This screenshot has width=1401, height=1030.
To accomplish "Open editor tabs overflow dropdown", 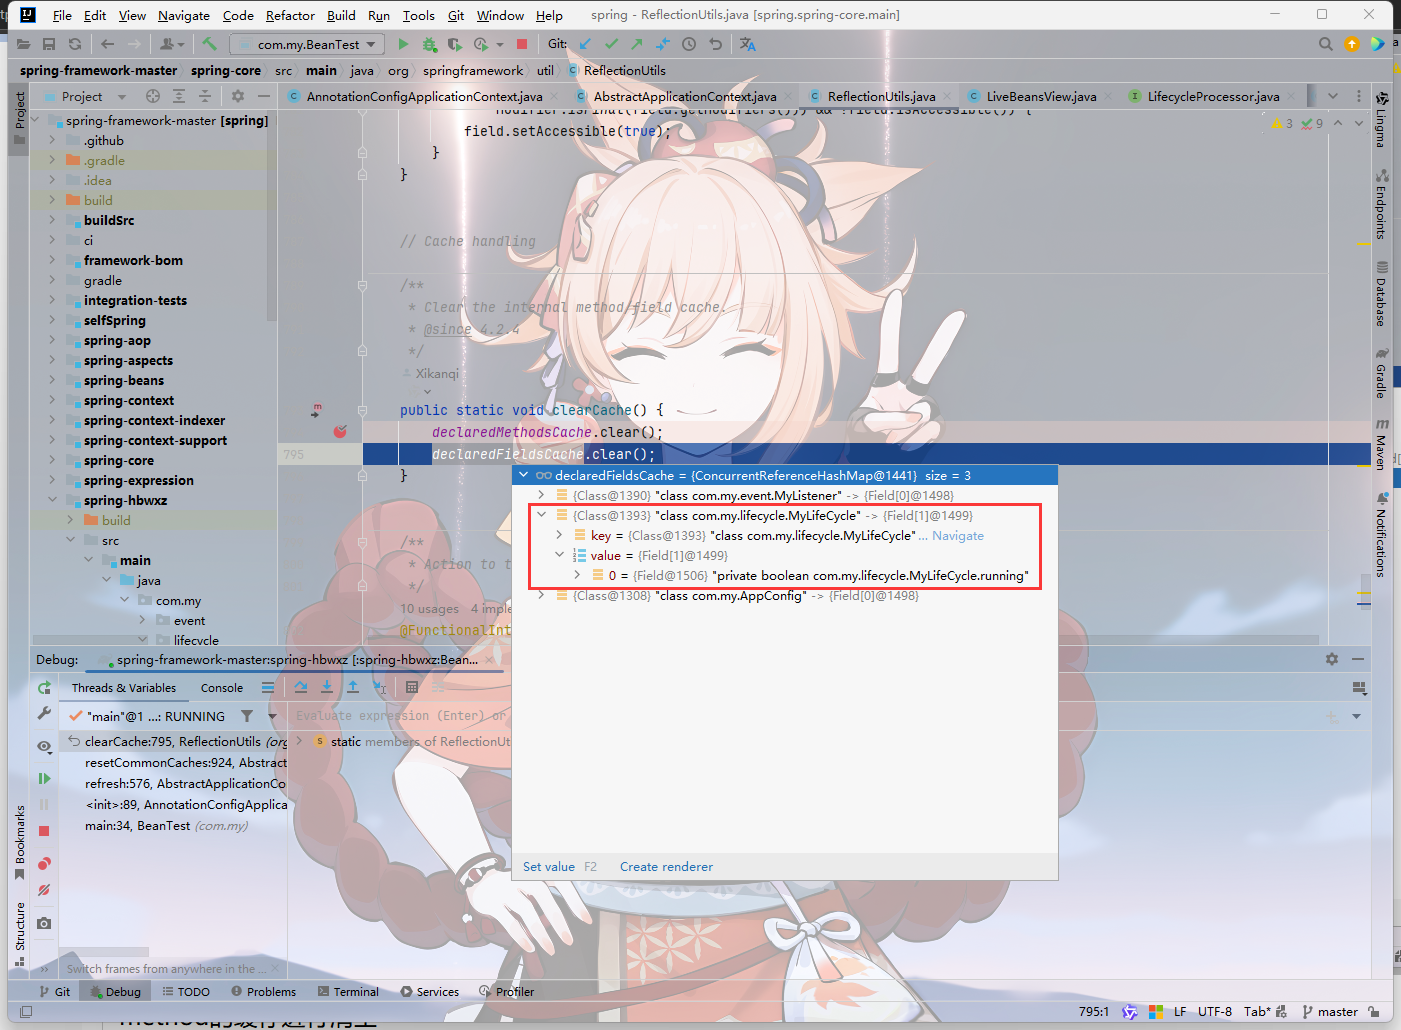I will pyautogui.click(x=1333, y=96).
